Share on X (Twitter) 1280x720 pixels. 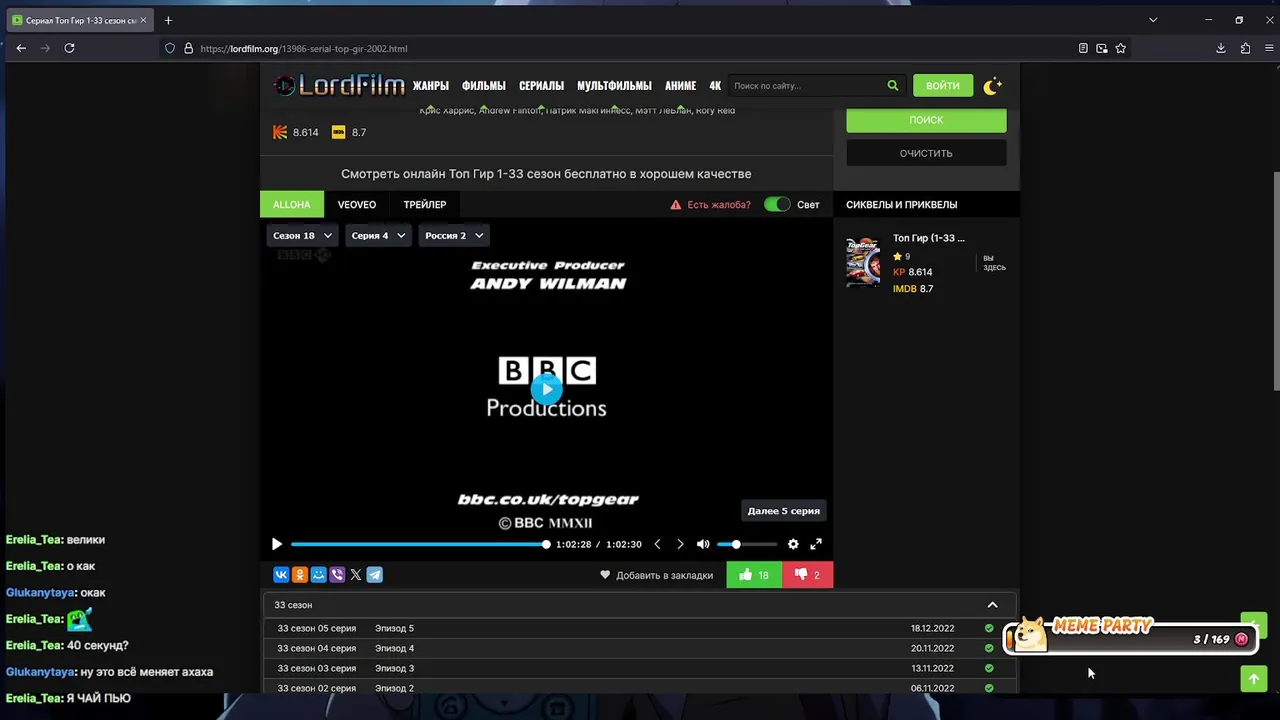[x=356, y=575]
